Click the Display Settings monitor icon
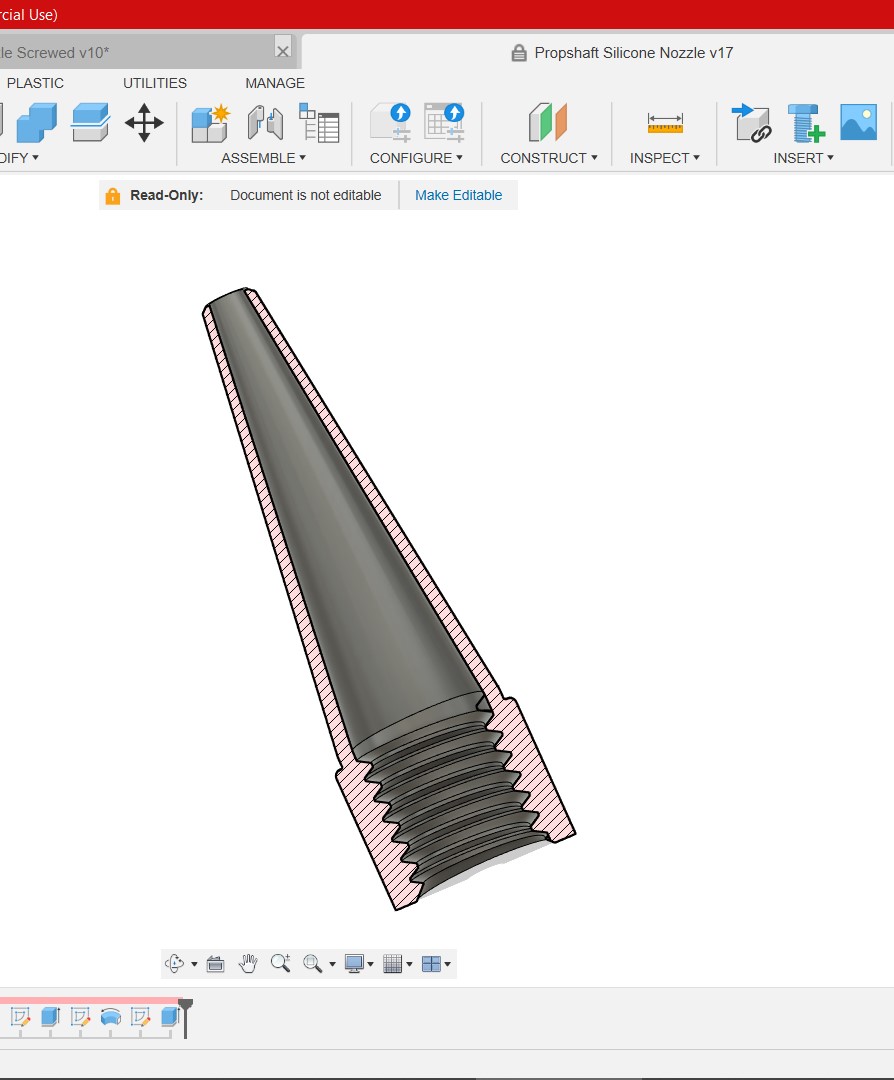Image resolution: width=894 pixels, height=1080 pixels. 354,964
